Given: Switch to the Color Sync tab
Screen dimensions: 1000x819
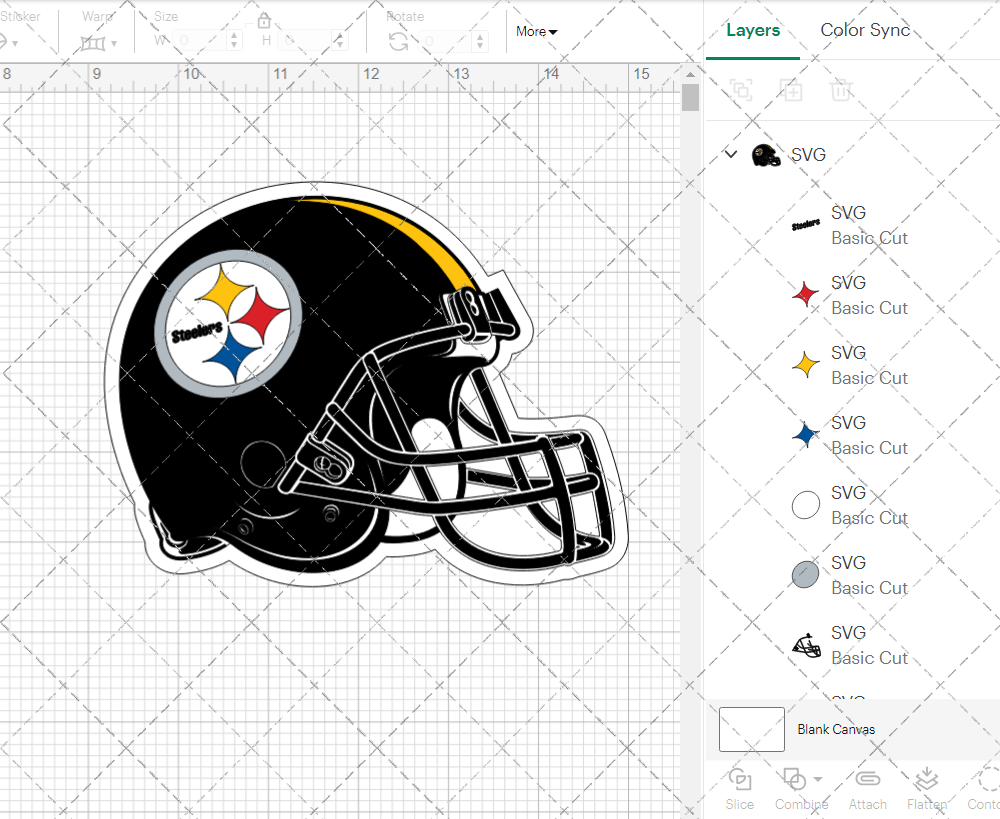Looking at the screenshot, I should (865, 30).
